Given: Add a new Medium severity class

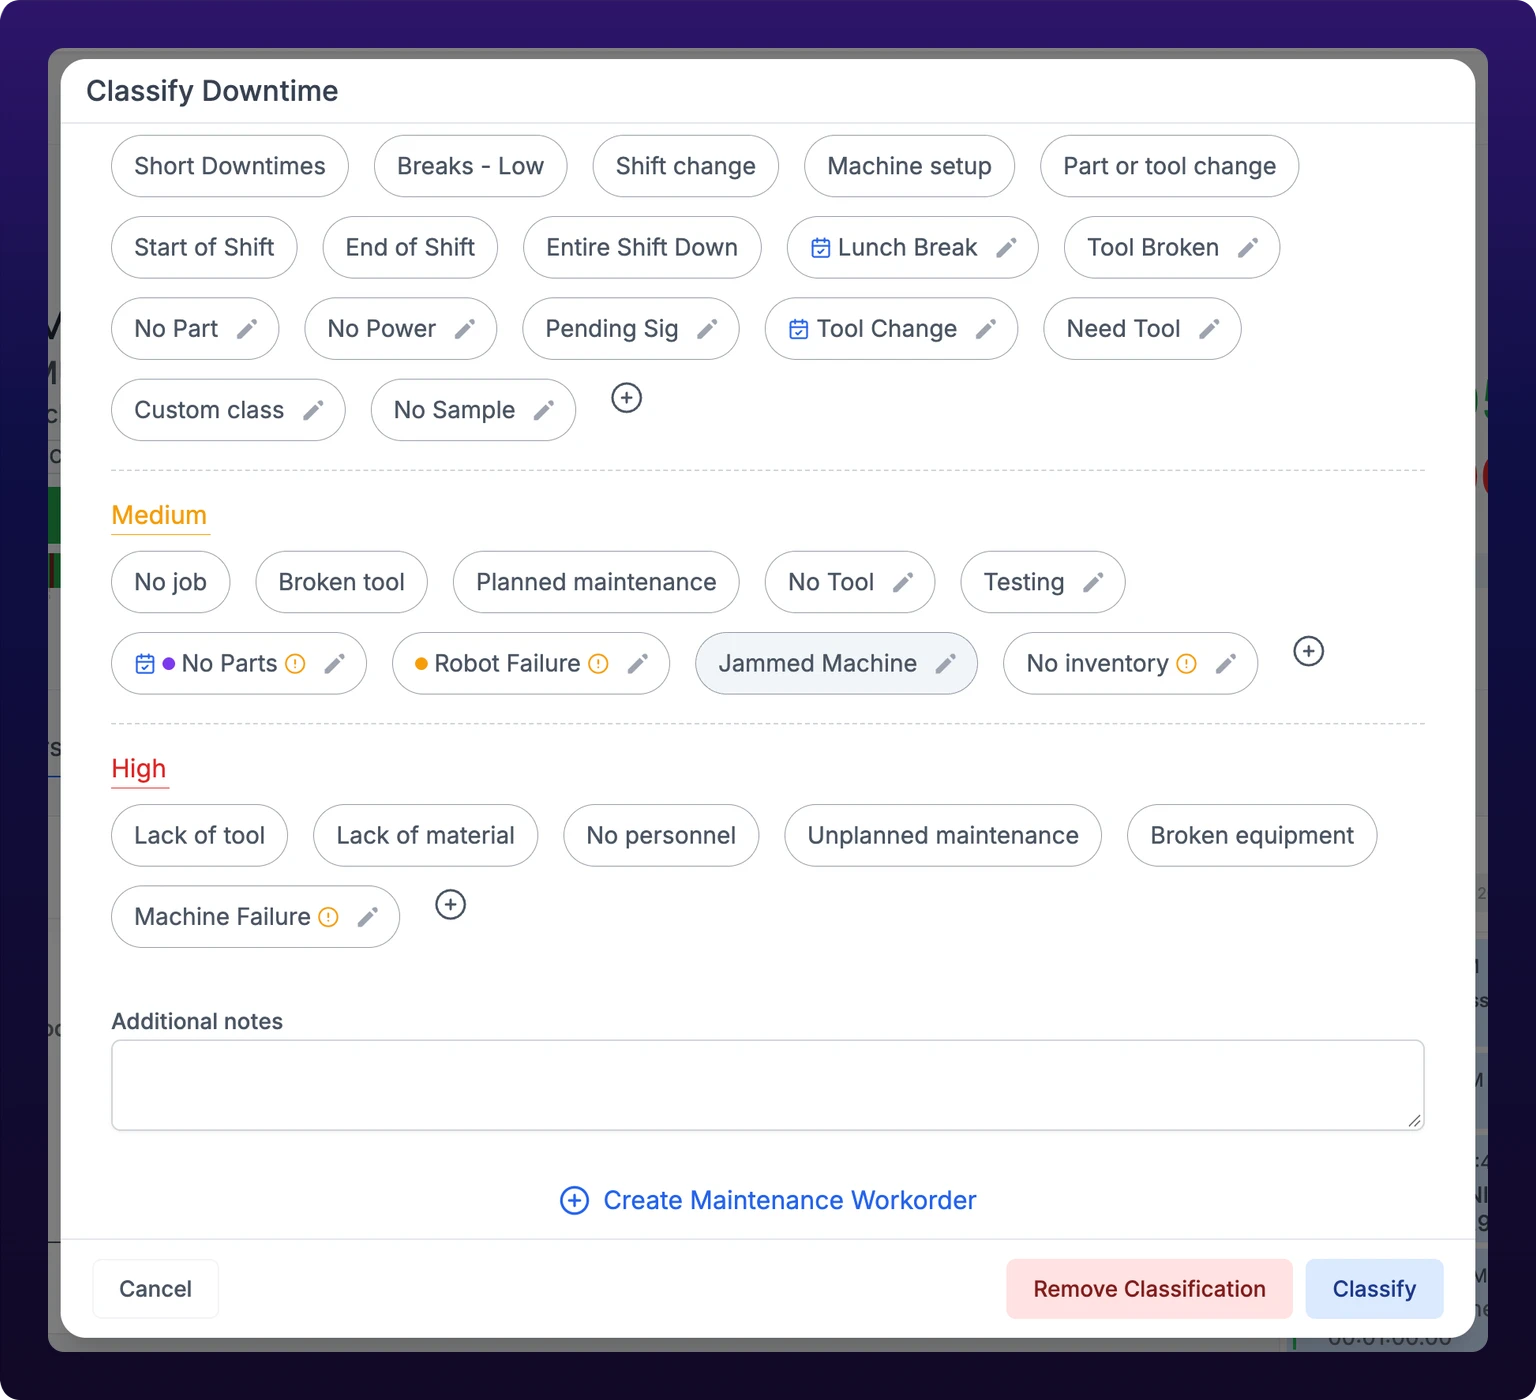Looking at the screenshot, I should click(1309, 651).
